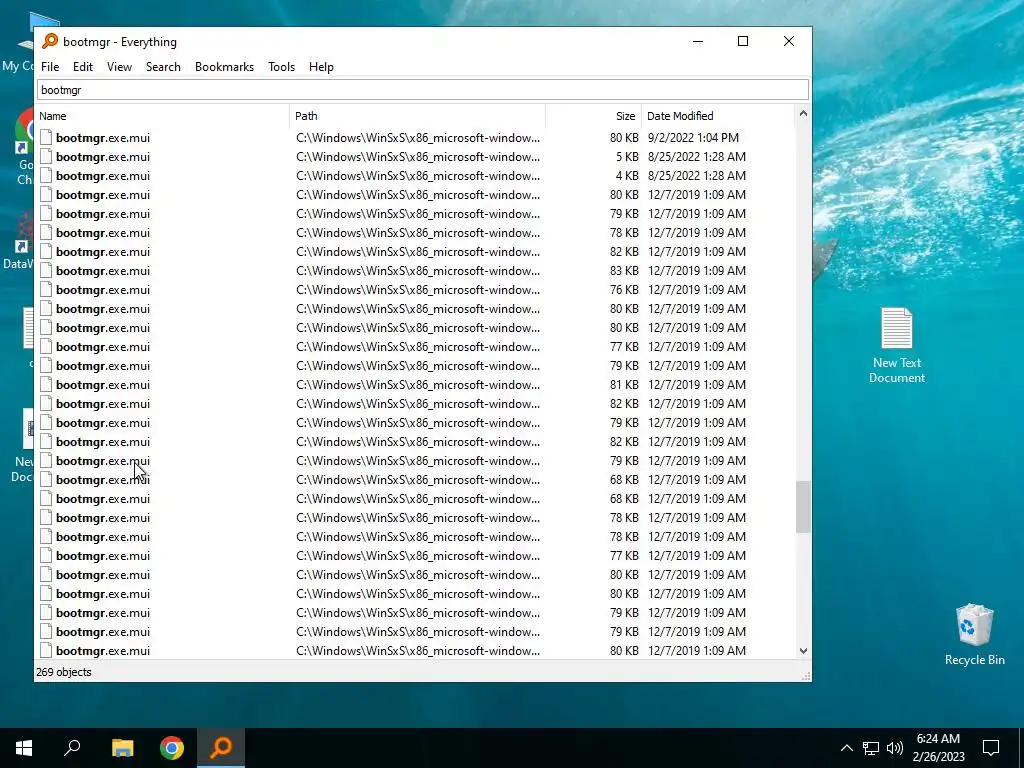This screenshot has height=768, width=1024.
Task: Open the notification center icon
Action: (x=991, y=748)
